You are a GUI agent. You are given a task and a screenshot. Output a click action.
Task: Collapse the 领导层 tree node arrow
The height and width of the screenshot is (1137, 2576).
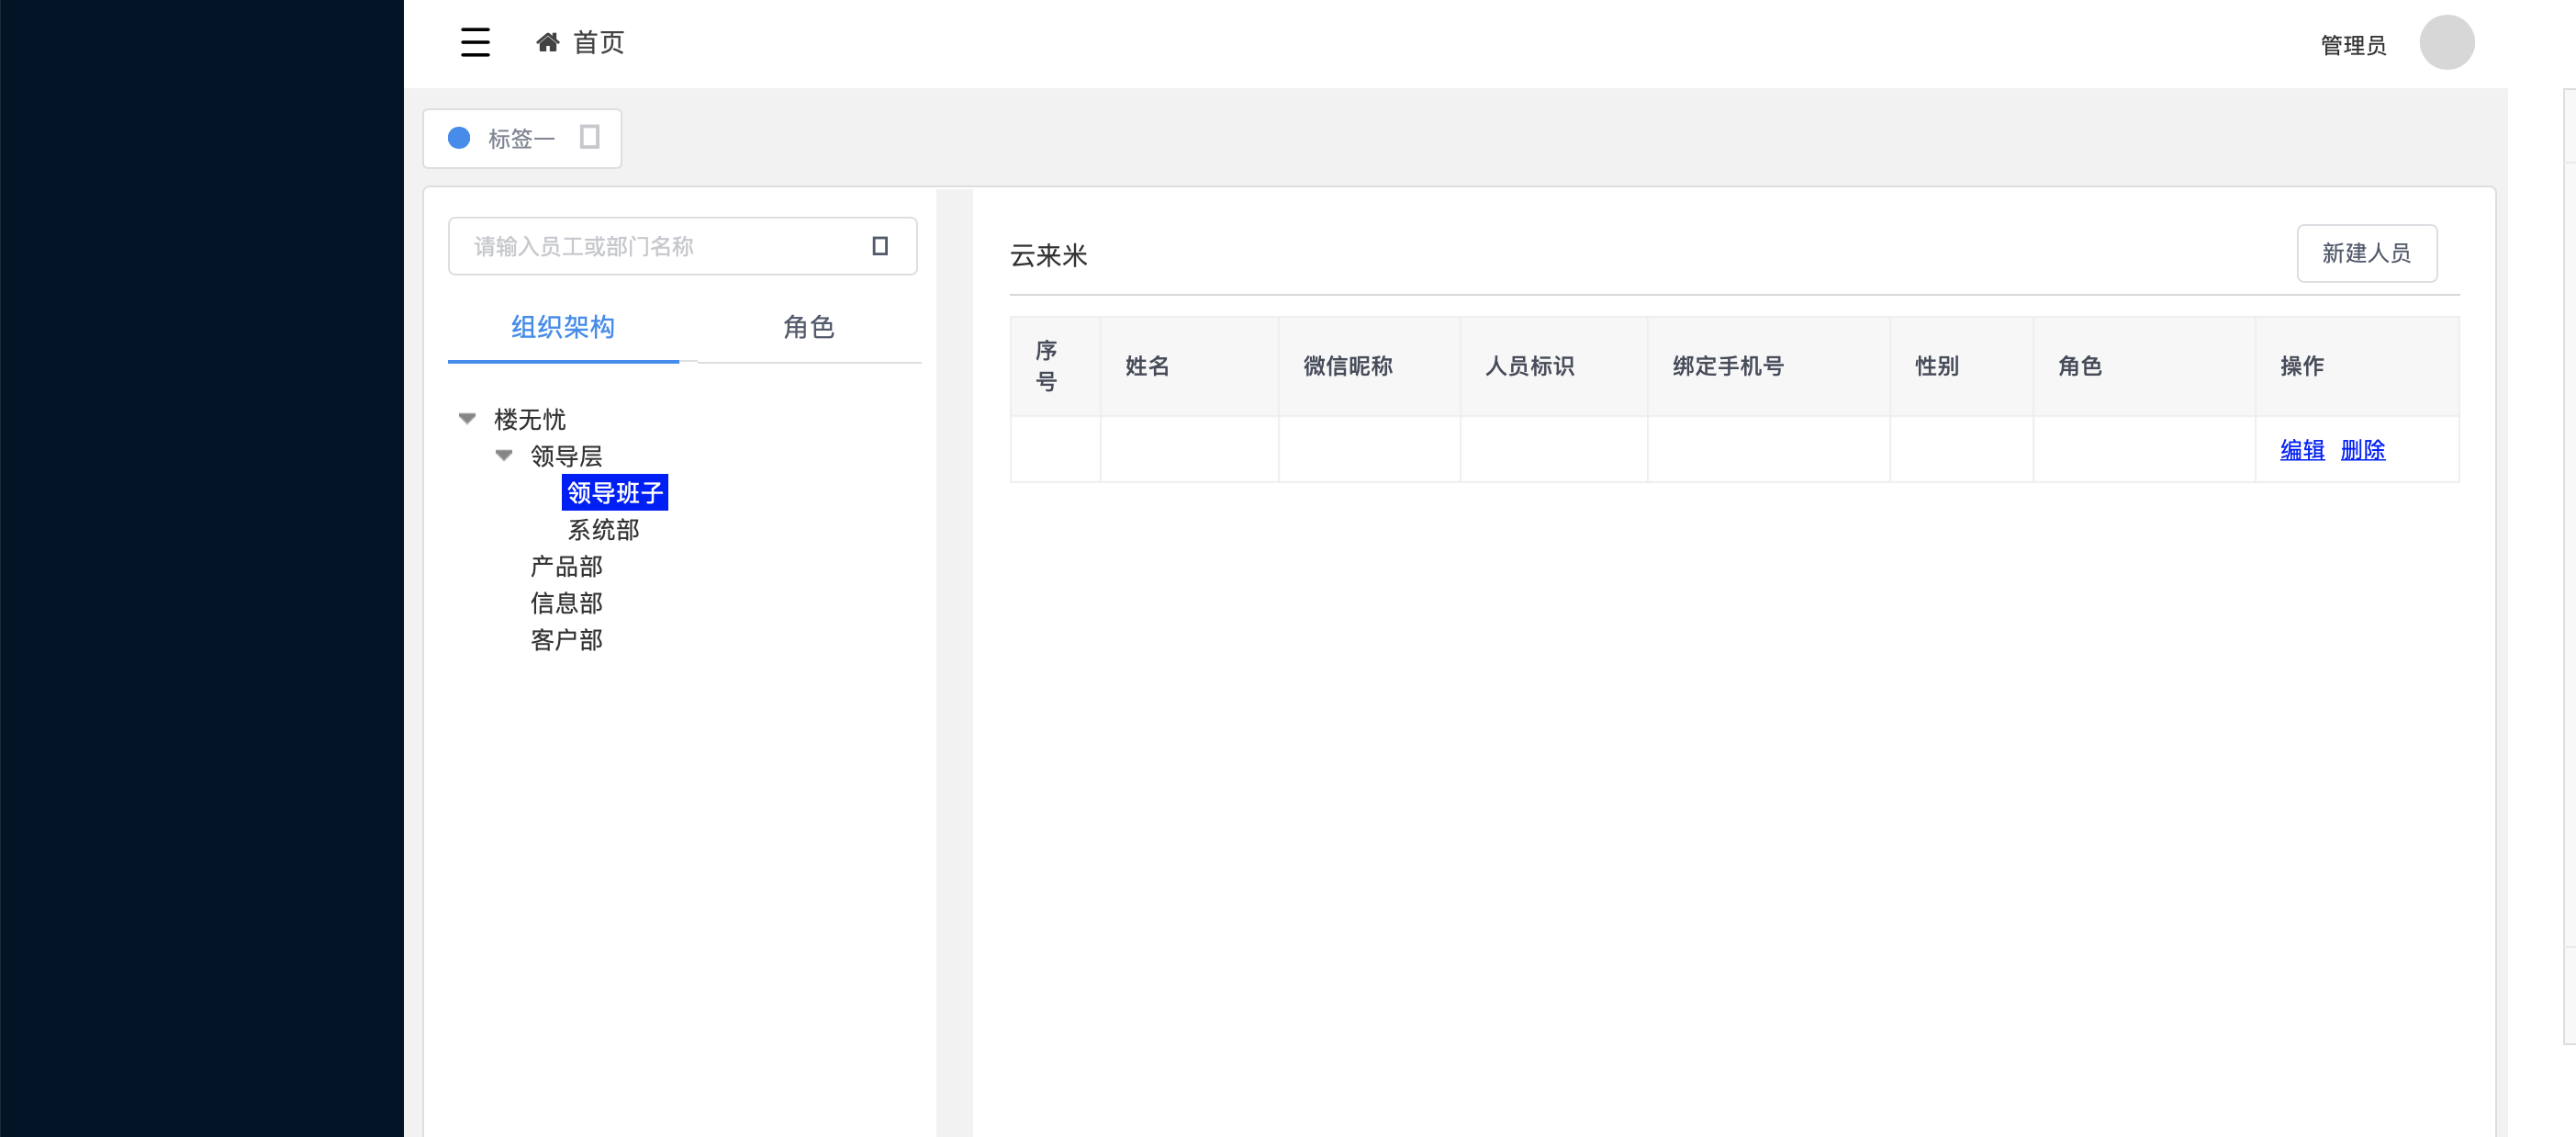pos(504,456)
